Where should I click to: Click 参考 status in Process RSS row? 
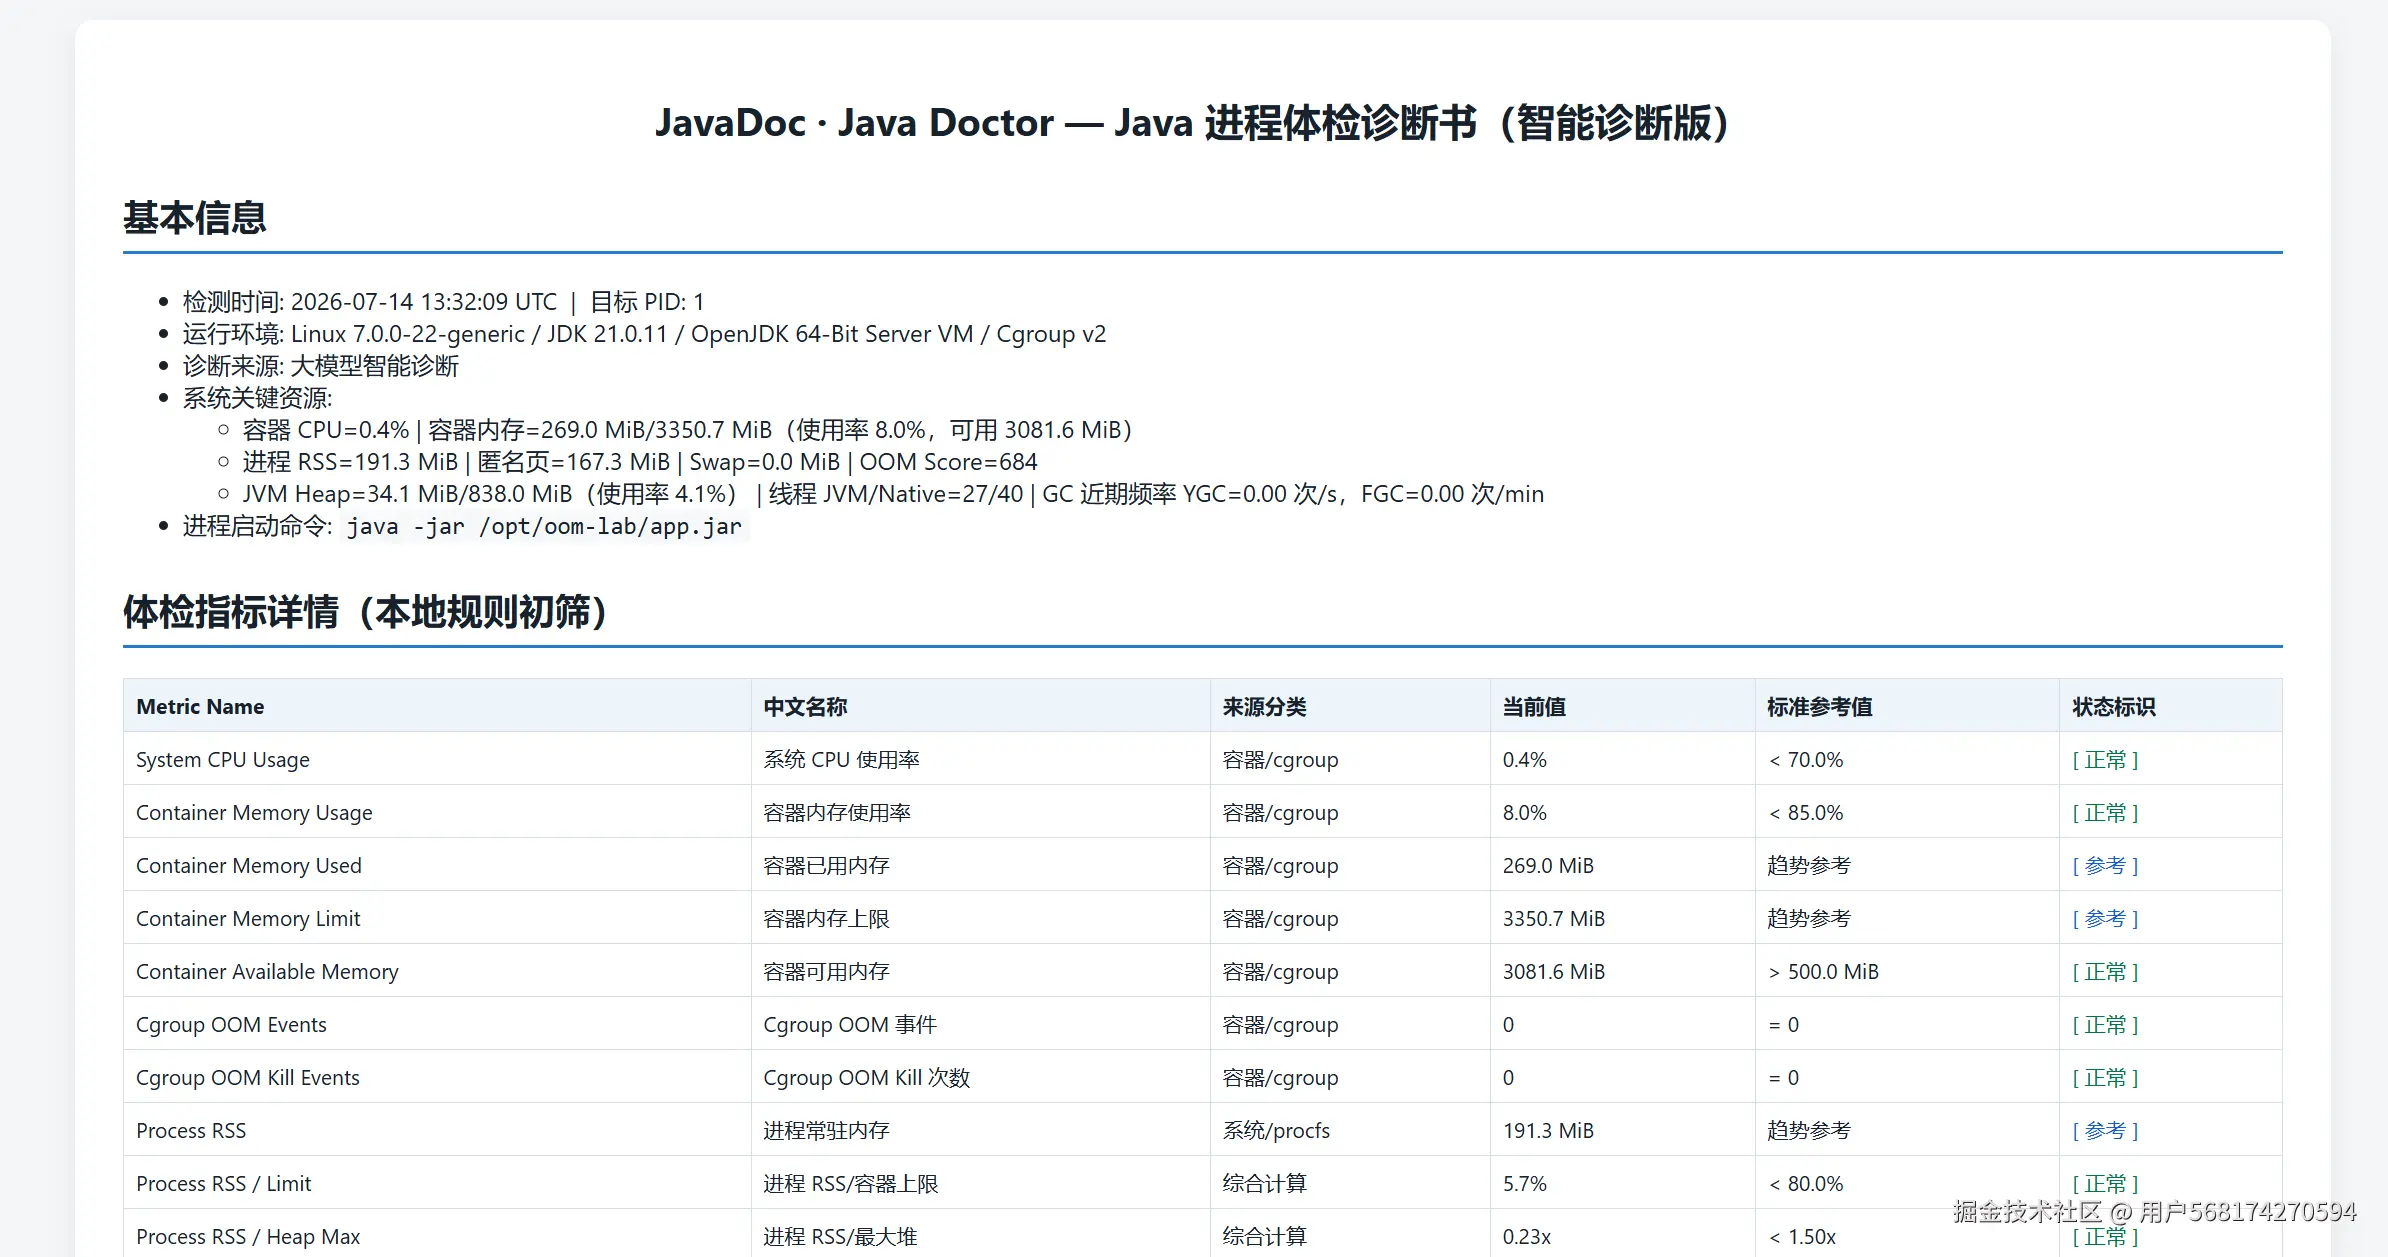click(2105, 1130)
